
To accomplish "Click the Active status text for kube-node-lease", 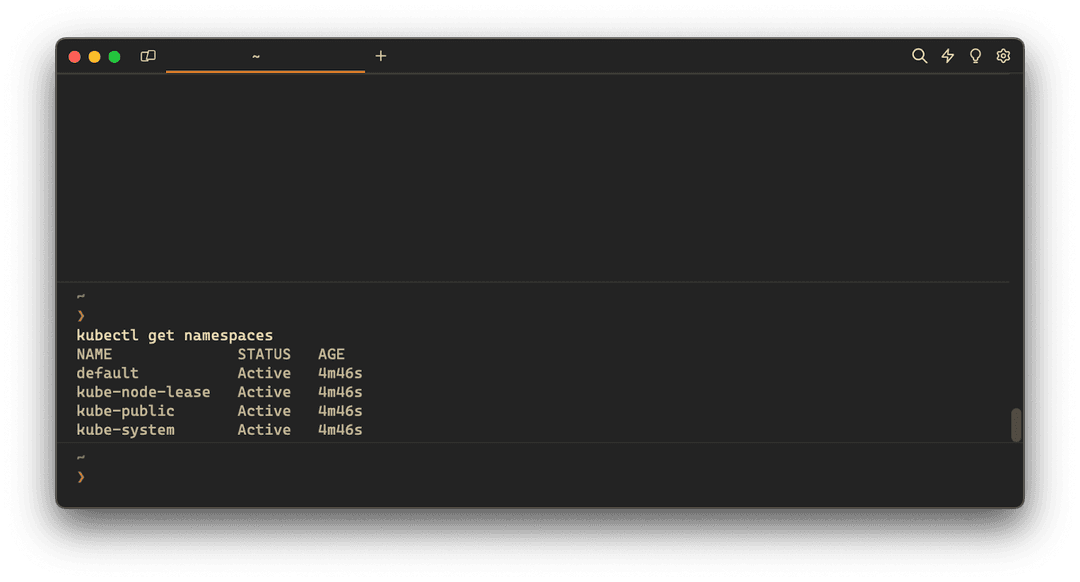I will pos(264,391).
